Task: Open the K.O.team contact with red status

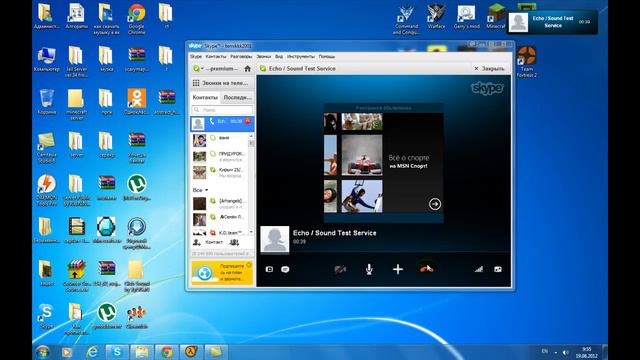Action: (x=220, y=232)
